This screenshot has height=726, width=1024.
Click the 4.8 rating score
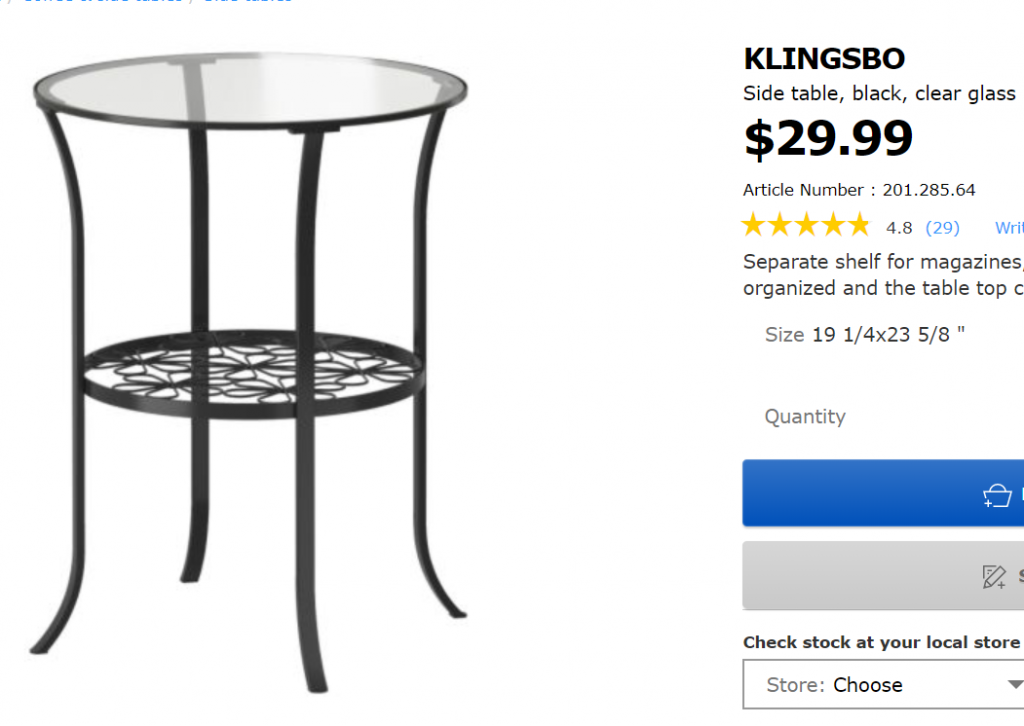coord(899,228)
